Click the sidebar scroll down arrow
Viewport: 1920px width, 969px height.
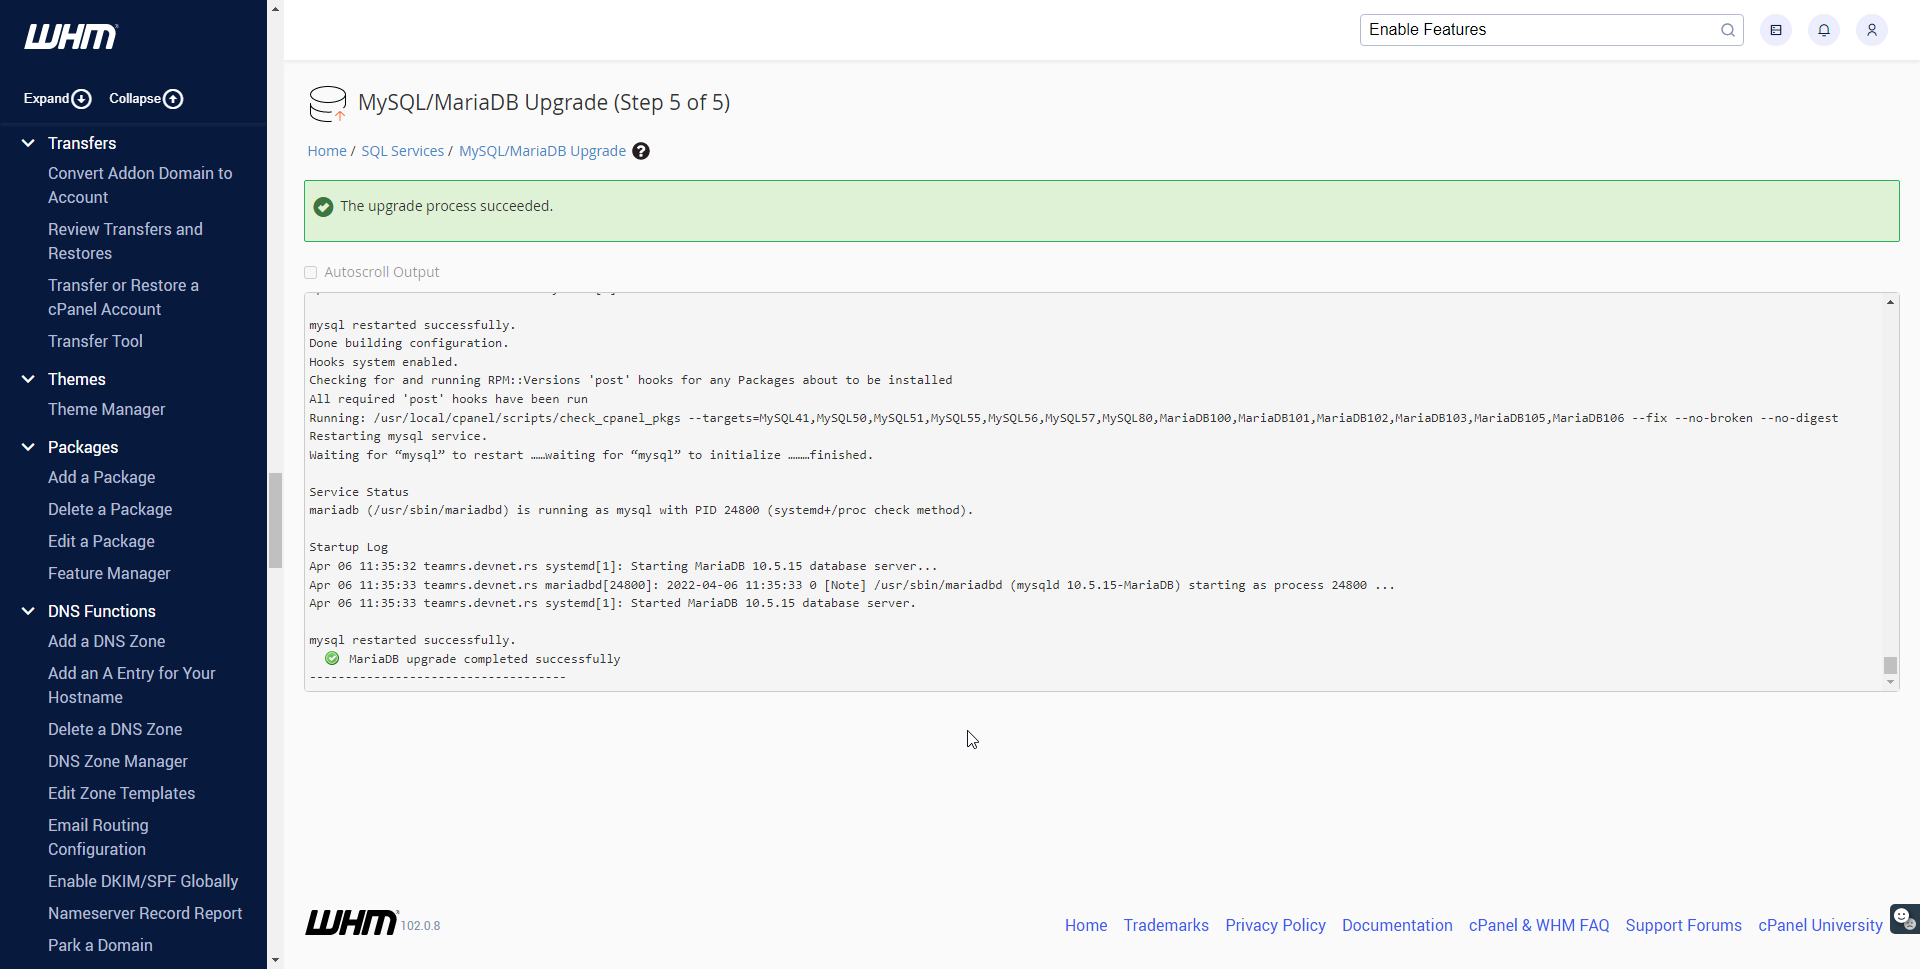pos(276,960)
